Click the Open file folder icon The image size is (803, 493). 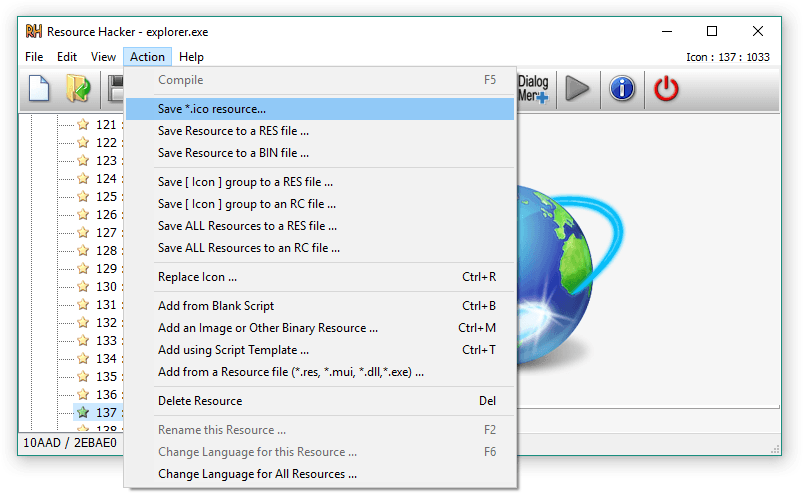[x=78, y=89]
